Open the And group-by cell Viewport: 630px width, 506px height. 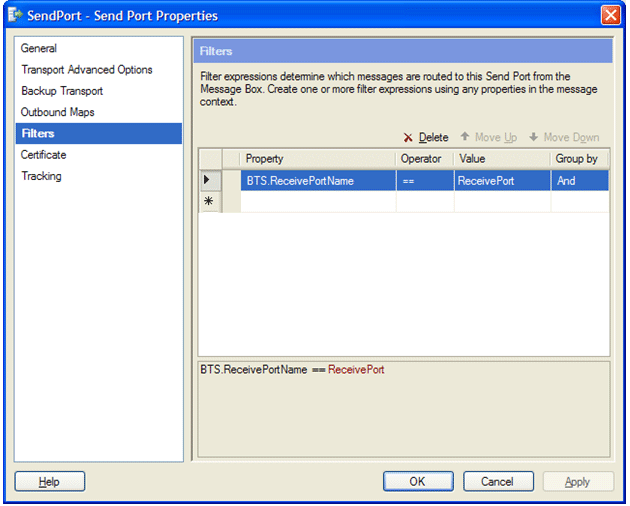580,180
